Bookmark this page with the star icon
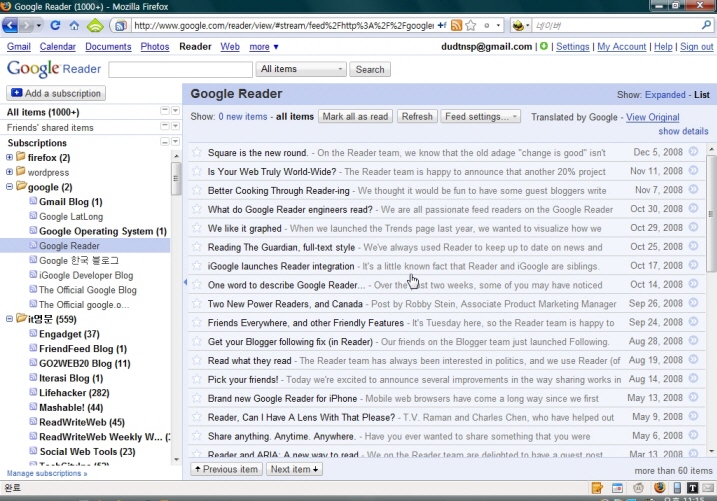 pyautogui.click(x=471, y=26)
